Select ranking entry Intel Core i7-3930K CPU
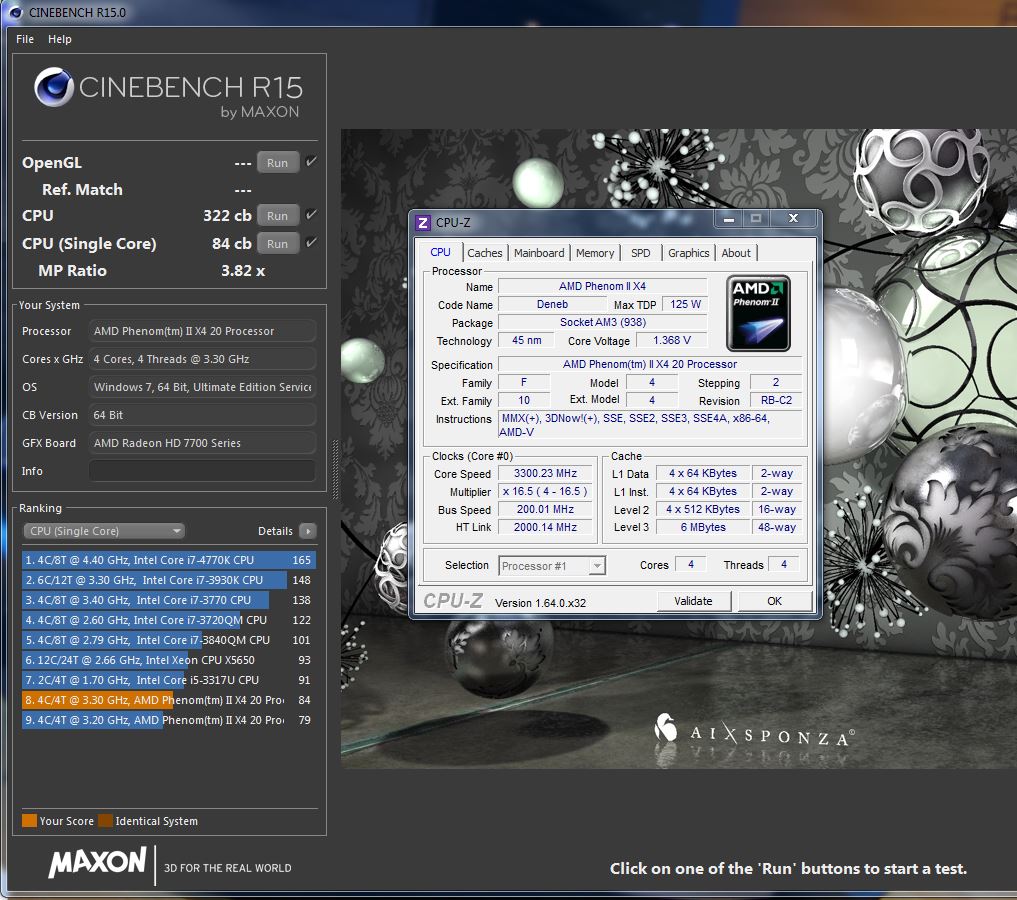 click(x=168, y=580)
